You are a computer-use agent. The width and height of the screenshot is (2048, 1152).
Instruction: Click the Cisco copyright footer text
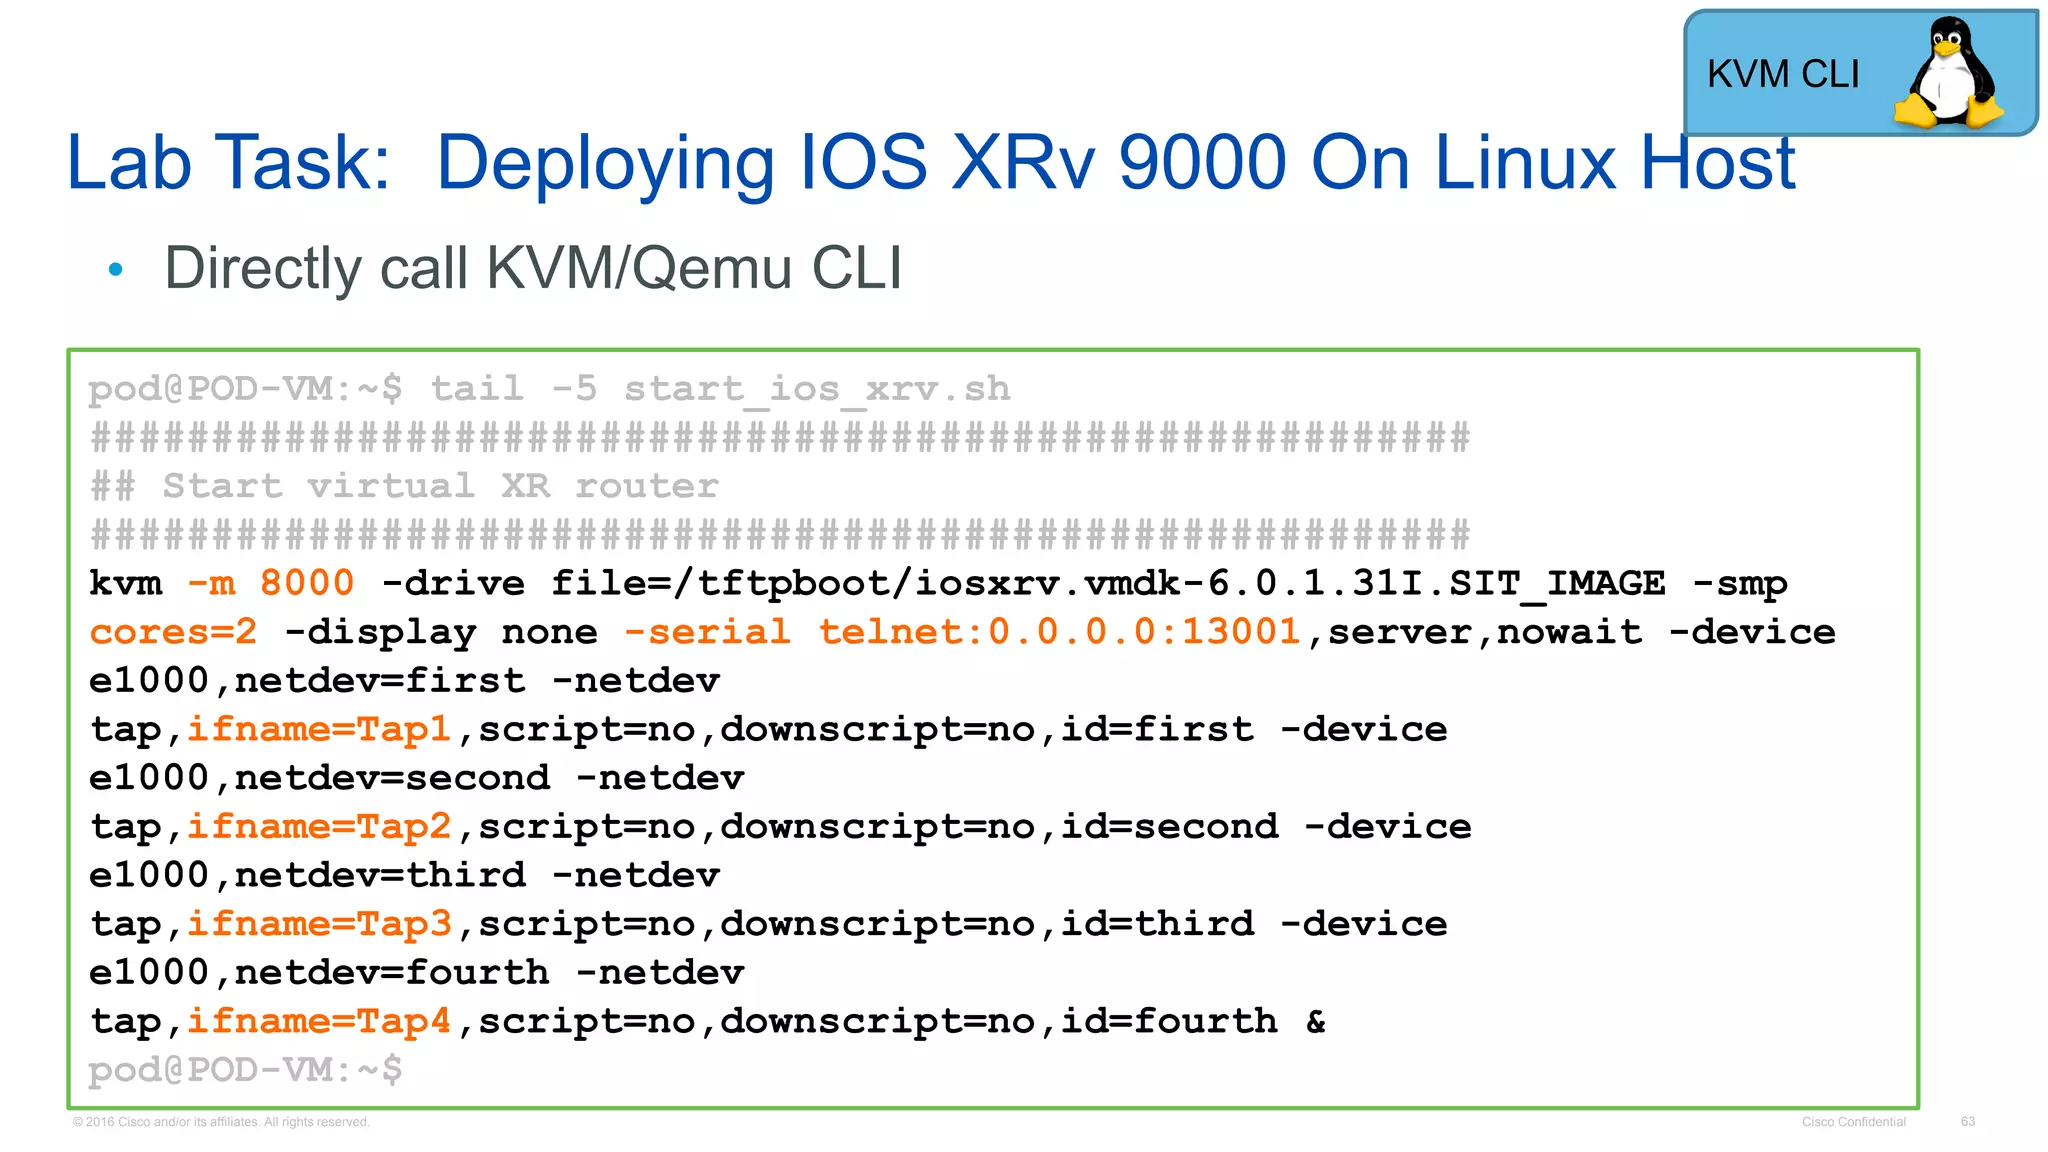[x=221, y=1122]
